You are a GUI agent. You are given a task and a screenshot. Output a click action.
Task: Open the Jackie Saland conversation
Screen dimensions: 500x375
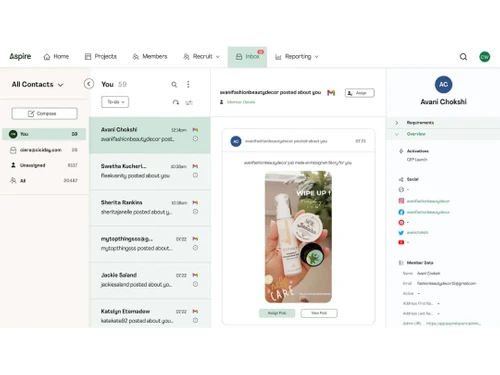point(150,280)
